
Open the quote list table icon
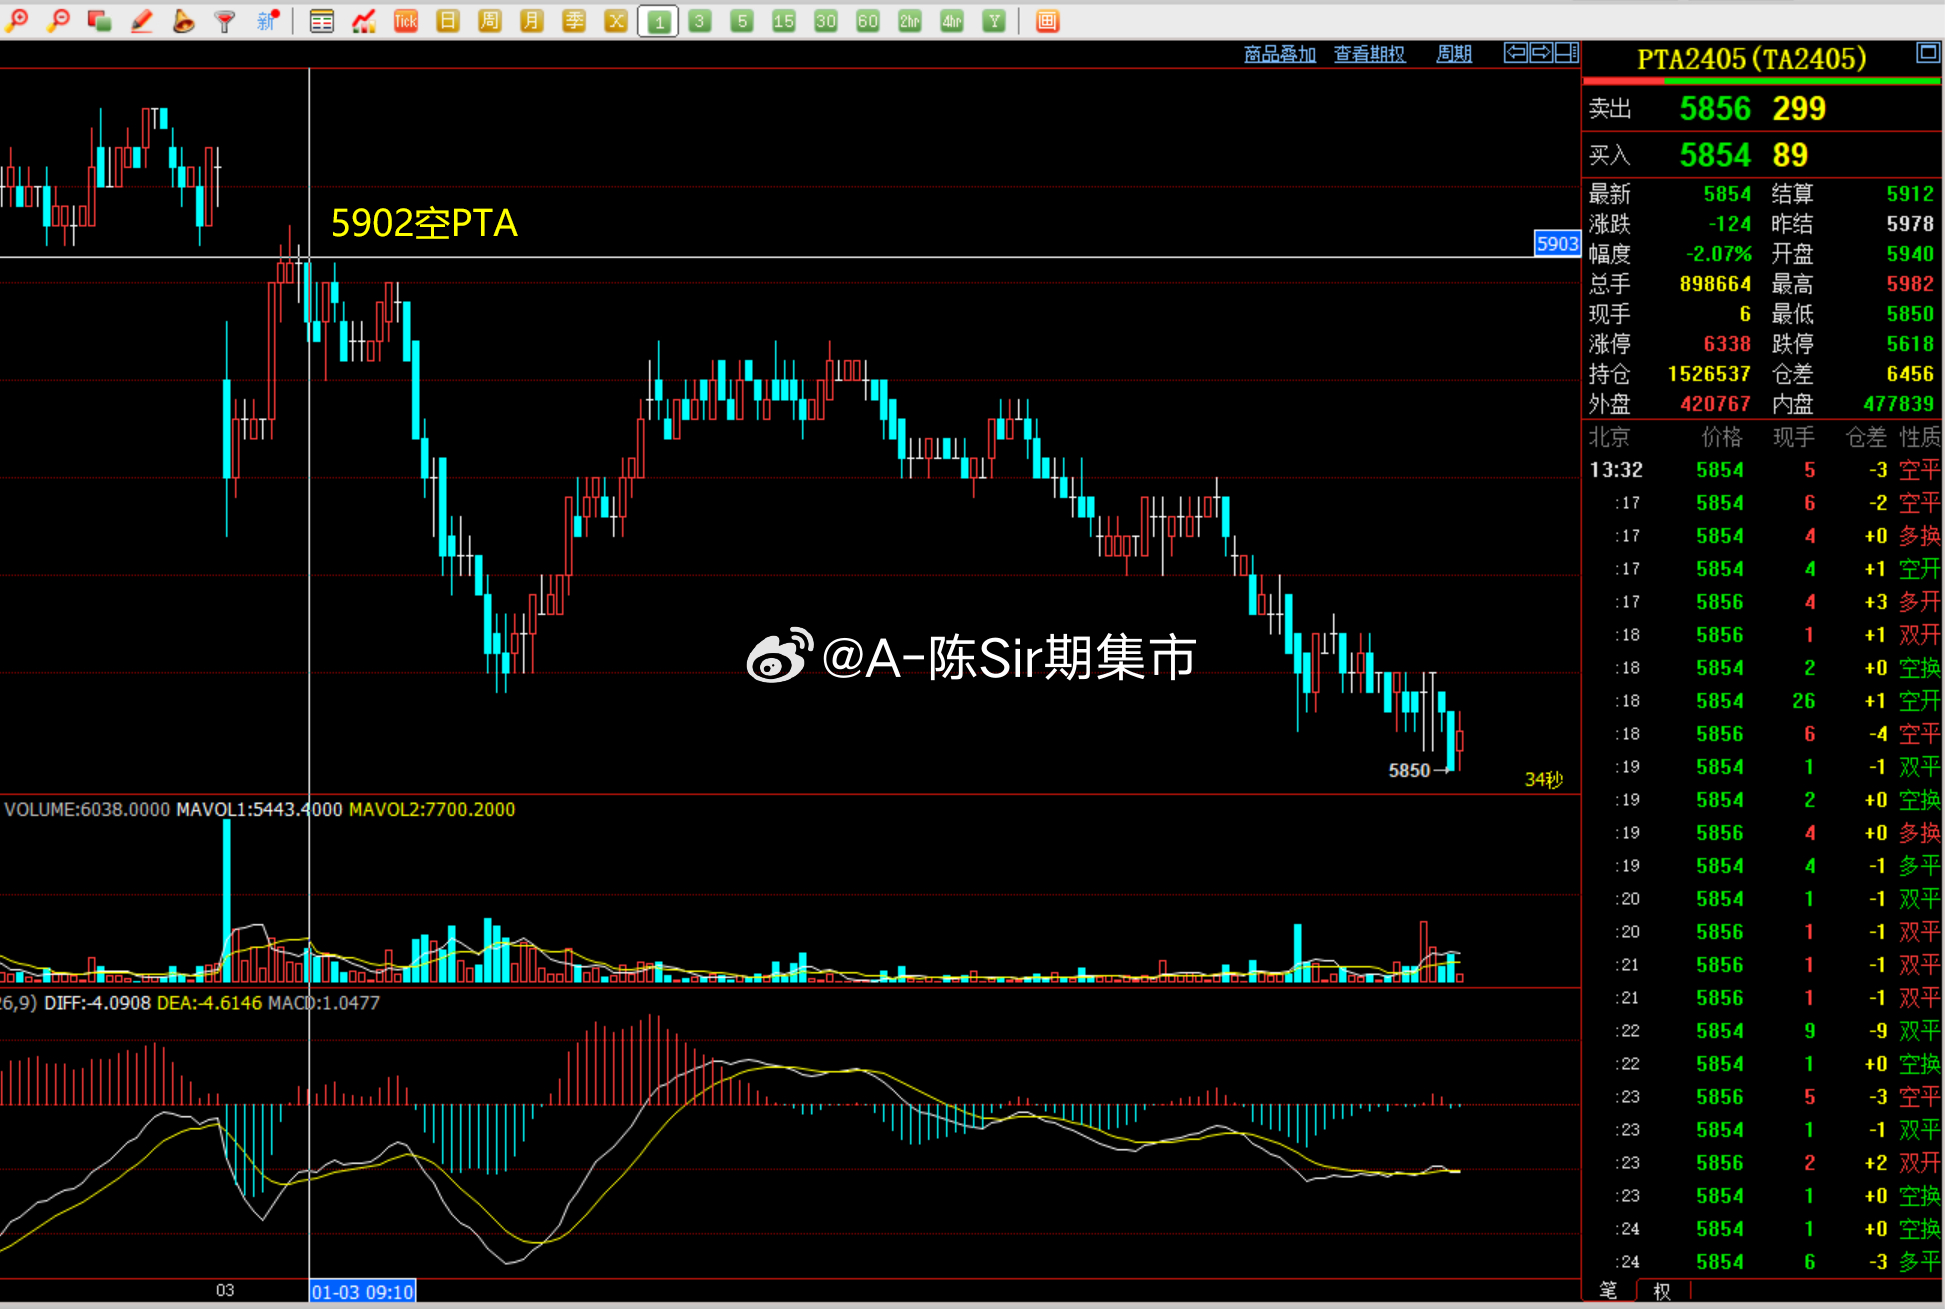point(322,21)
